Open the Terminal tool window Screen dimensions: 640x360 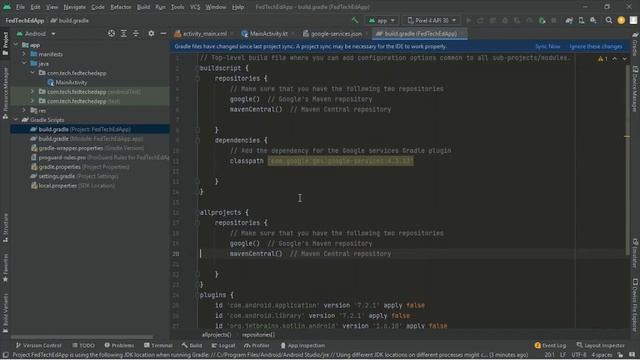[158, 345]
